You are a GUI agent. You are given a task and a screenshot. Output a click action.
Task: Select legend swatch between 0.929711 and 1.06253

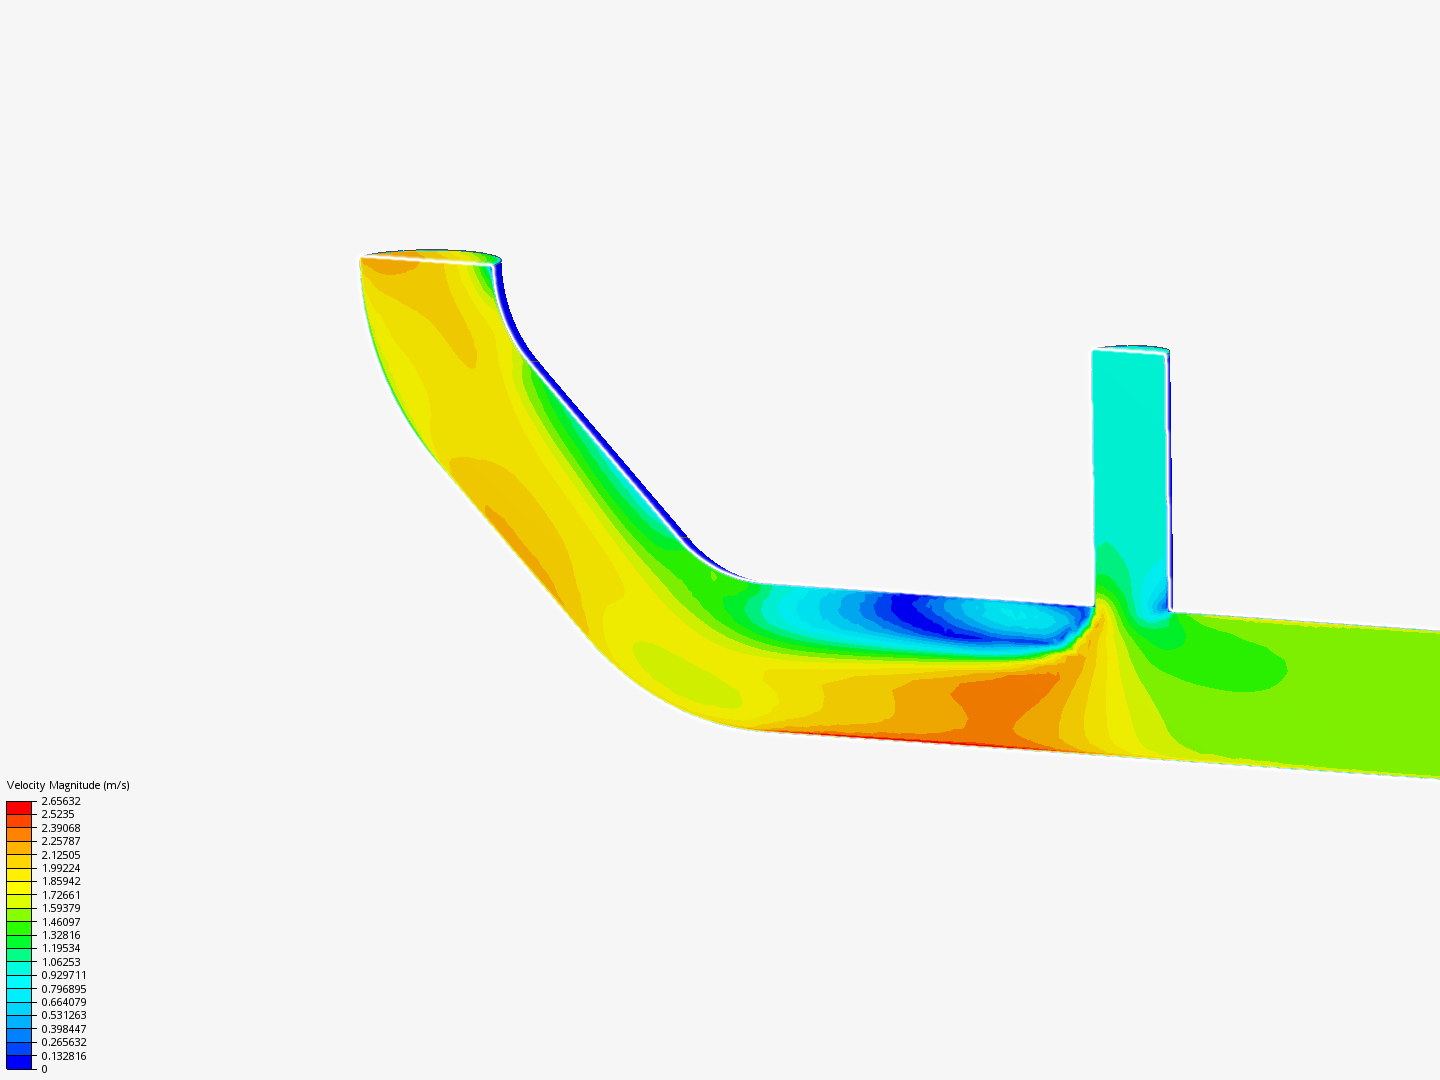(x=19, y=969)
